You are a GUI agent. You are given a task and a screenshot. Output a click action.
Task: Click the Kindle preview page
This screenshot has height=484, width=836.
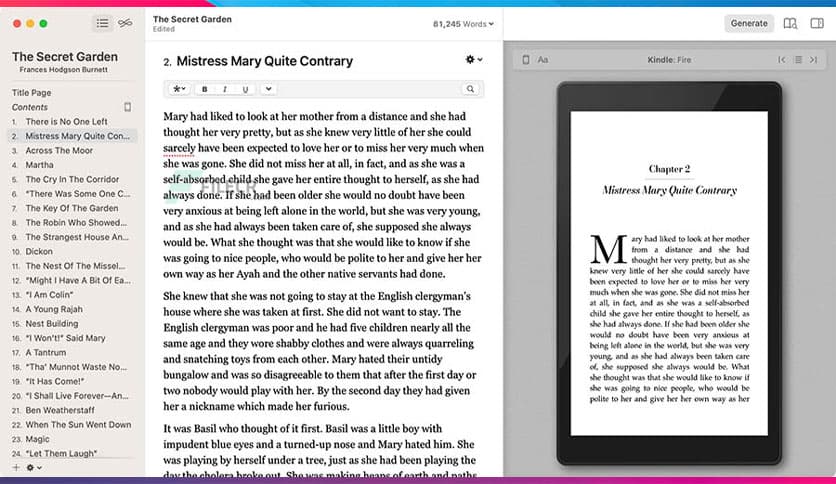point(669,273)
